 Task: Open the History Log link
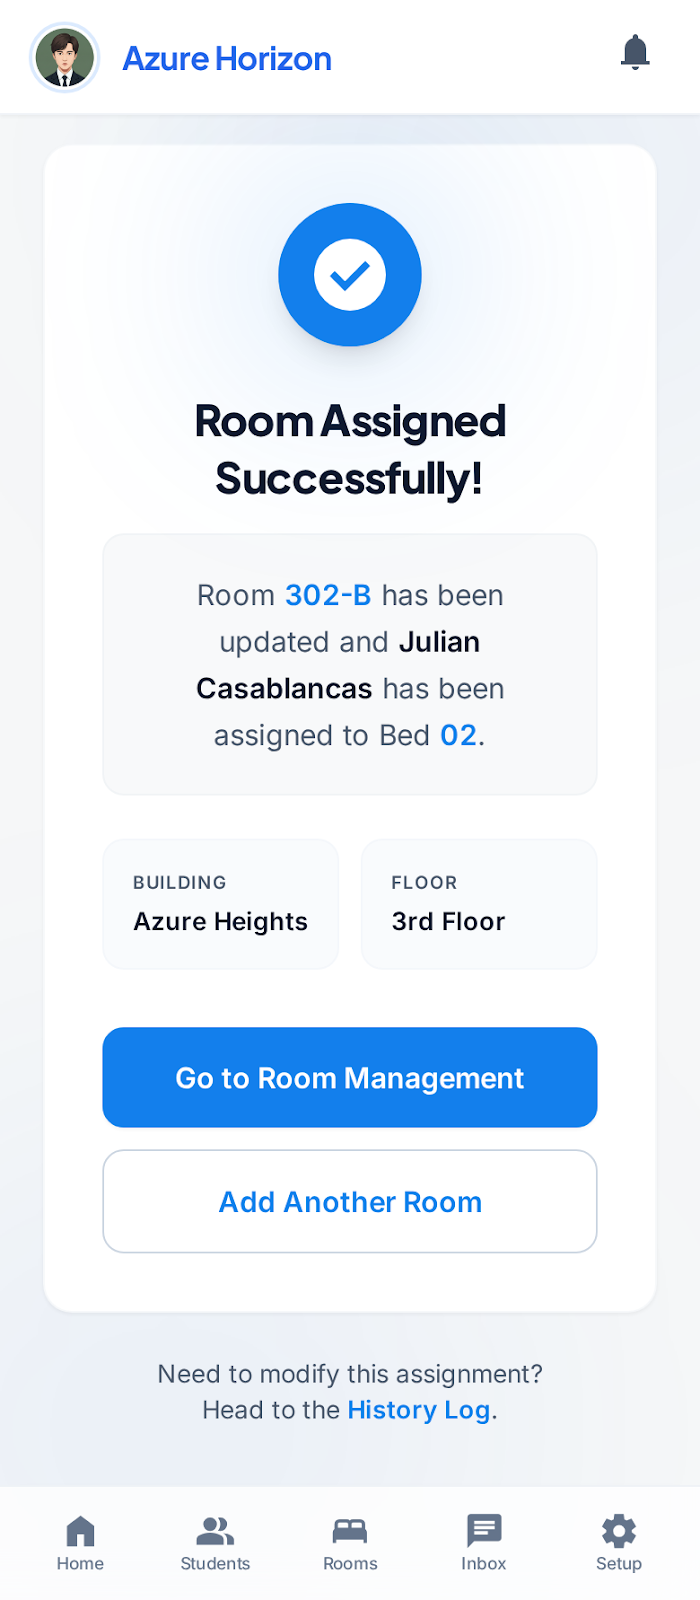click(419, 1410)
